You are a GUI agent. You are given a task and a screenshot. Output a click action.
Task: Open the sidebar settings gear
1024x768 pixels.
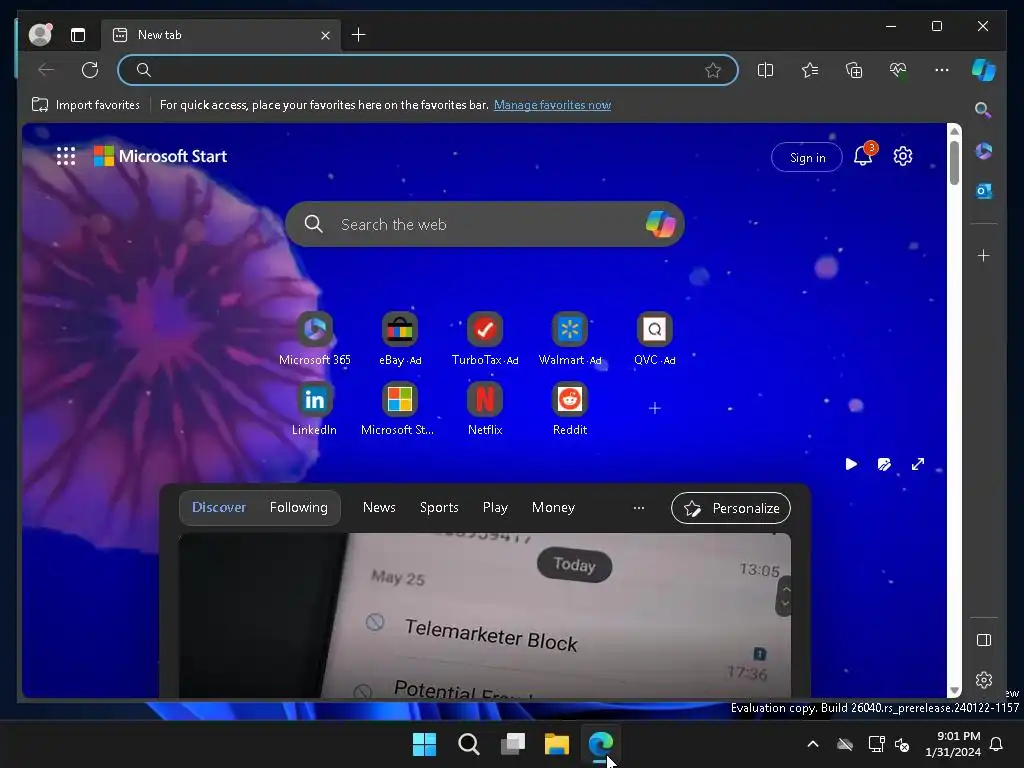tap(984, 680)
